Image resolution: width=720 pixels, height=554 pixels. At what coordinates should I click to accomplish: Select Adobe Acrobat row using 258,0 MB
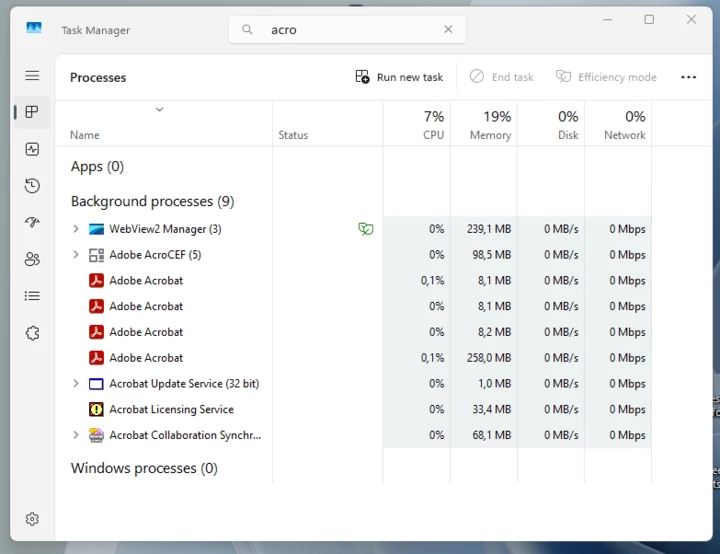pyautogui.click(x=354, y=357)
